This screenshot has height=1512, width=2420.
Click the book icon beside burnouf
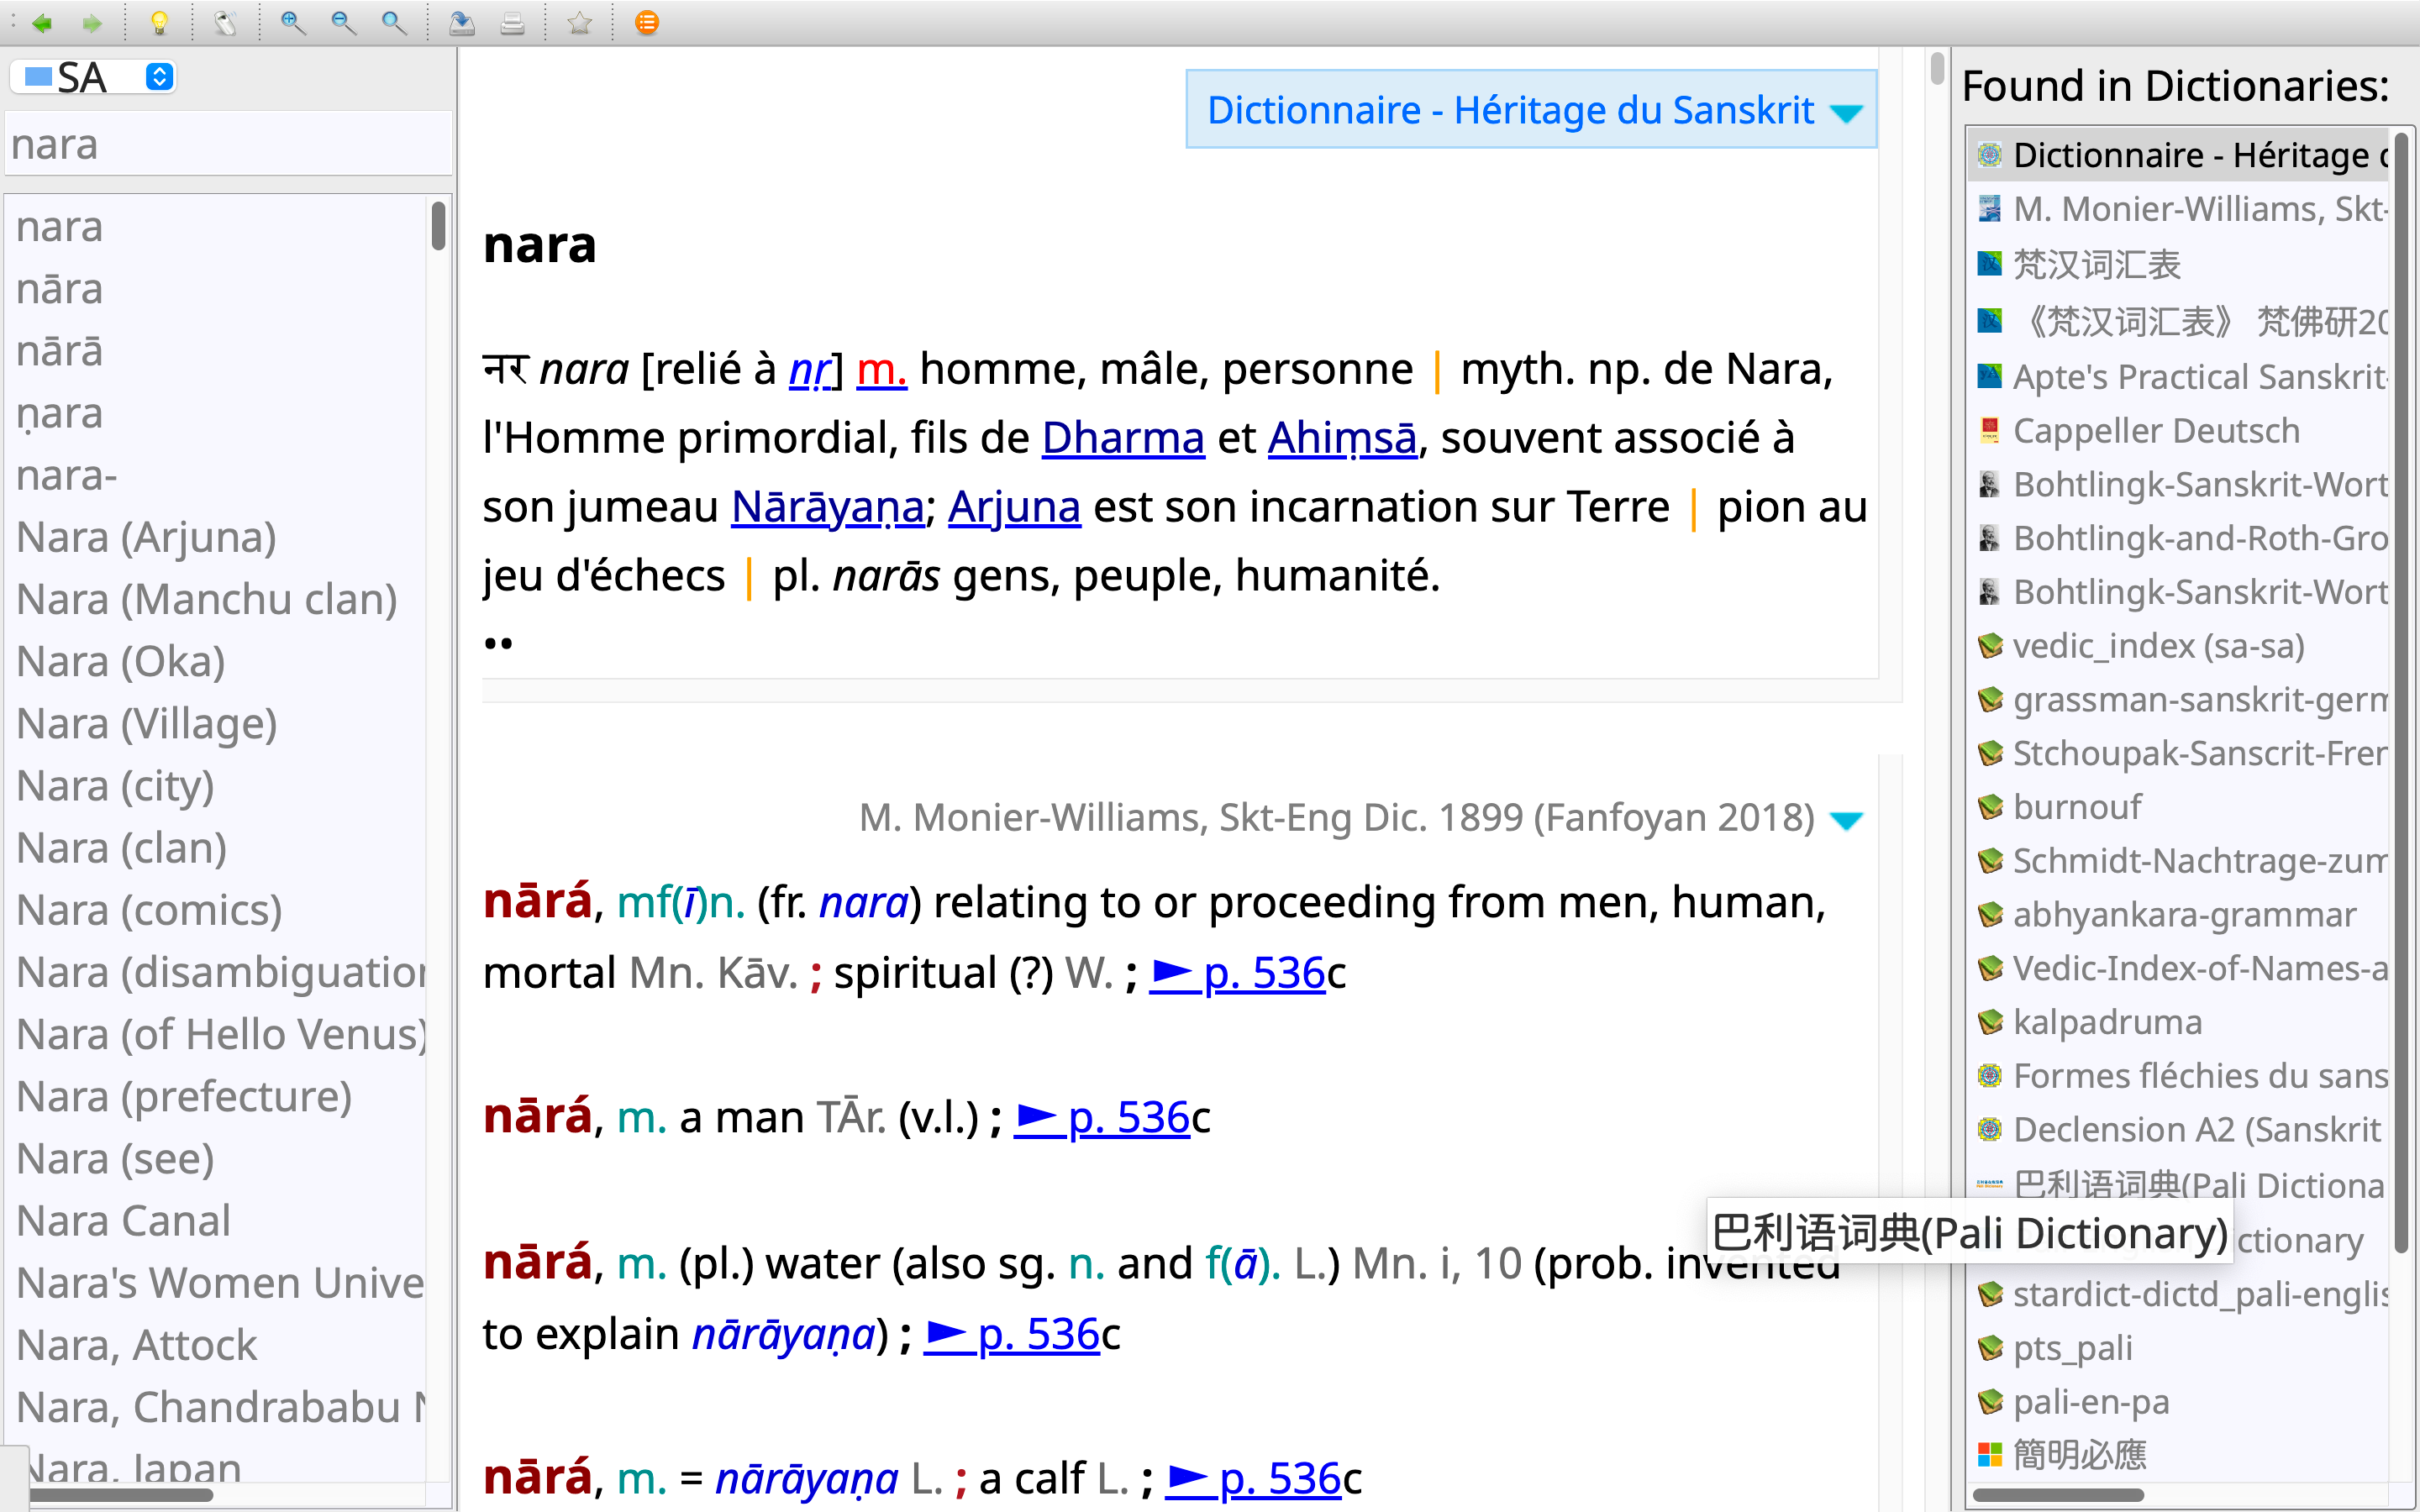tap(1990, 807)
